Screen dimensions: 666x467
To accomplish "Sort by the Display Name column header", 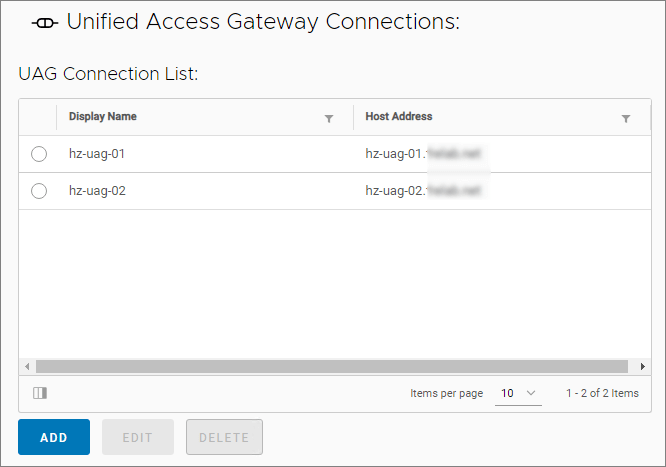I will [x=103, y=117].
